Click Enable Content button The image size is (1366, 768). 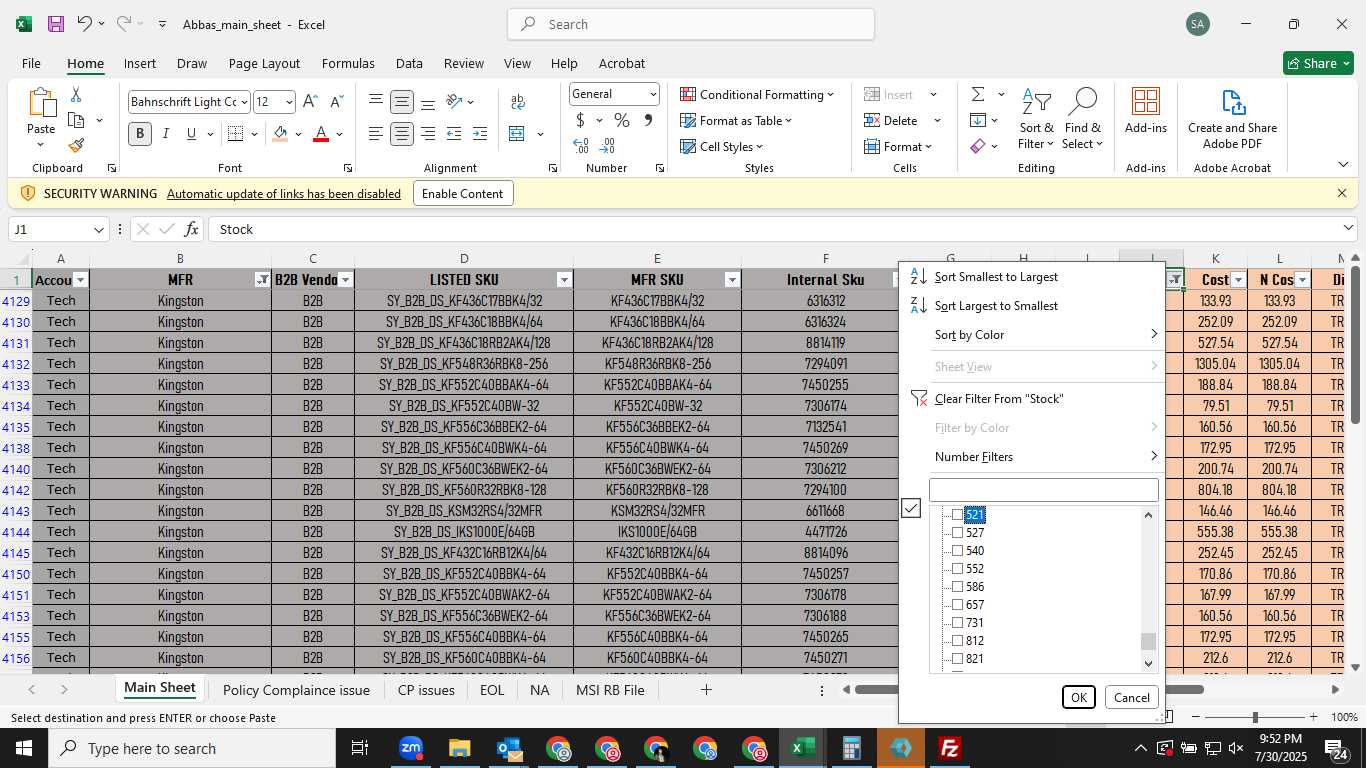coord(463,194)
